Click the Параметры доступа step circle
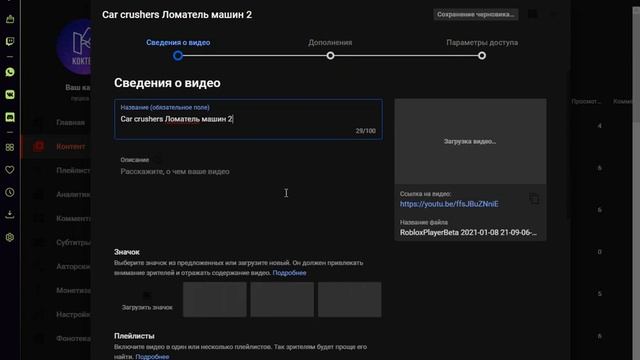Viewport: 640px width, 360px height. [482, 56]
